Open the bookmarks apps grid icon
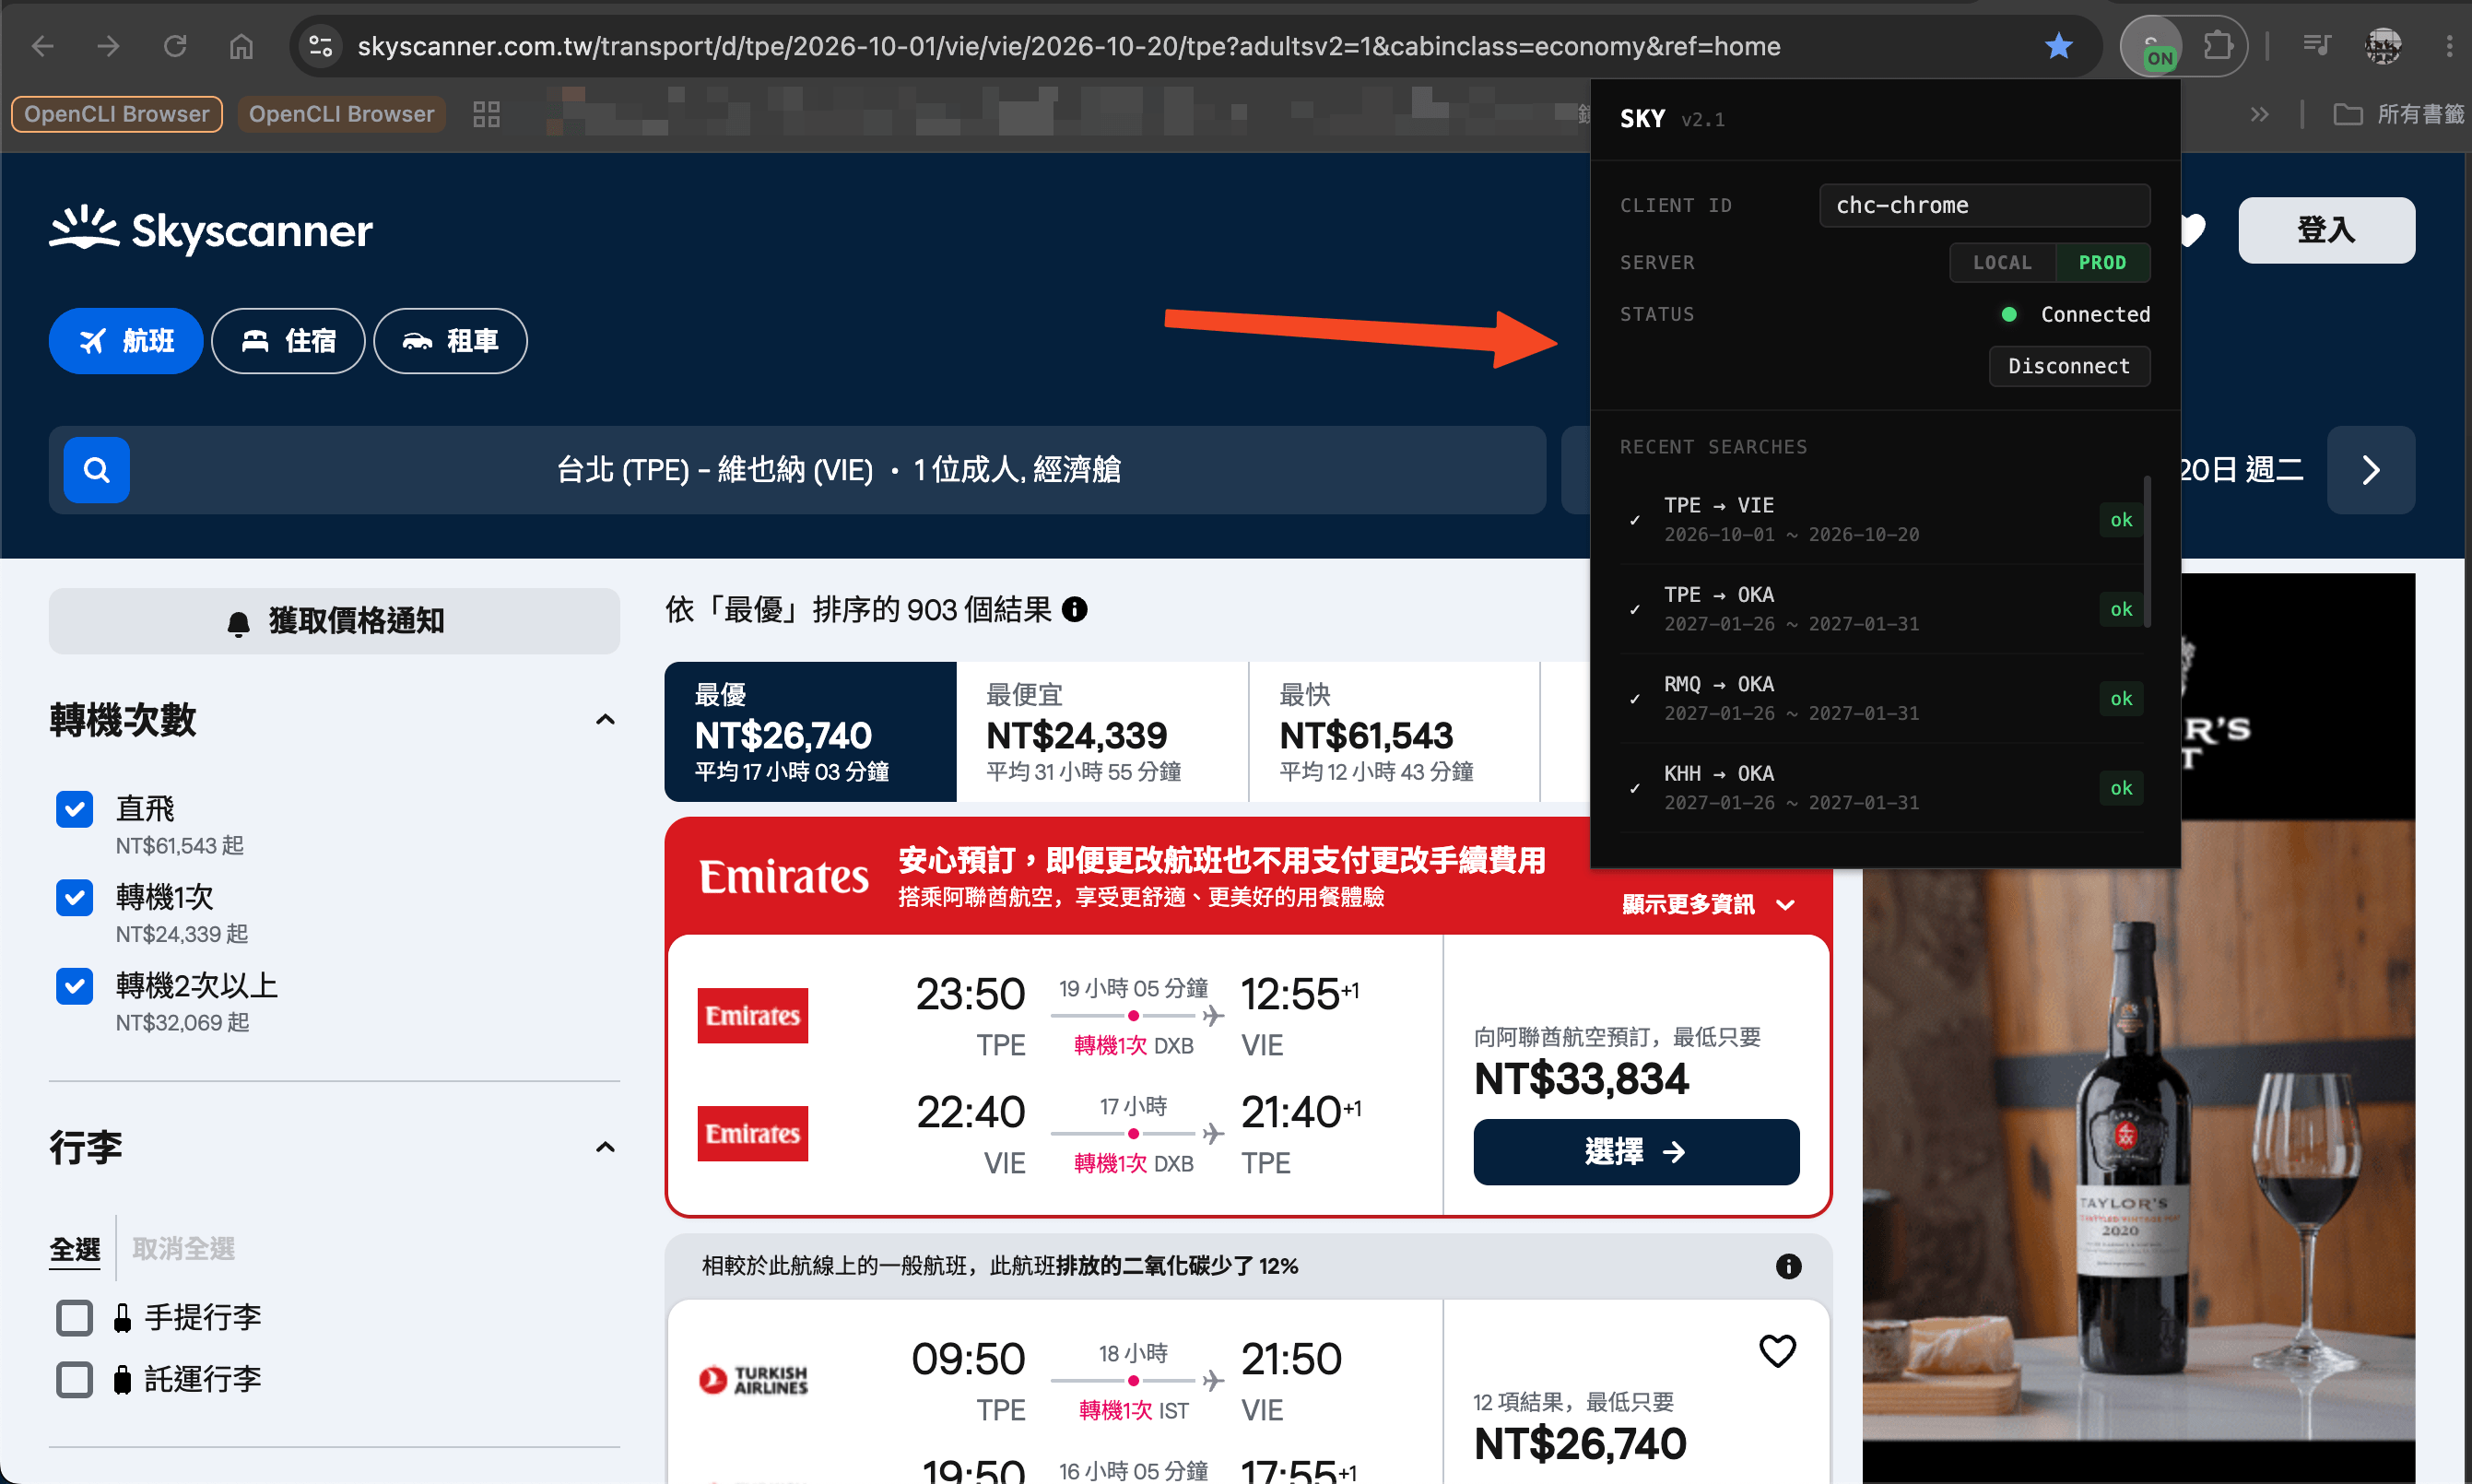 (486, 114)
